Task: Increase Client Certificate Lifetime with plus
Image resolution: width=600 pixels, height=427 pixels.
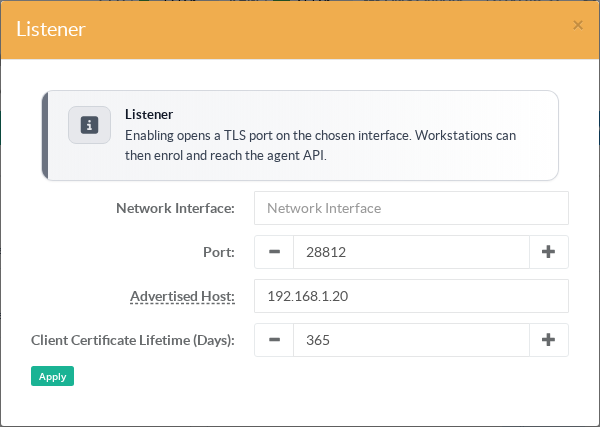Action: (x=548, y=340)
